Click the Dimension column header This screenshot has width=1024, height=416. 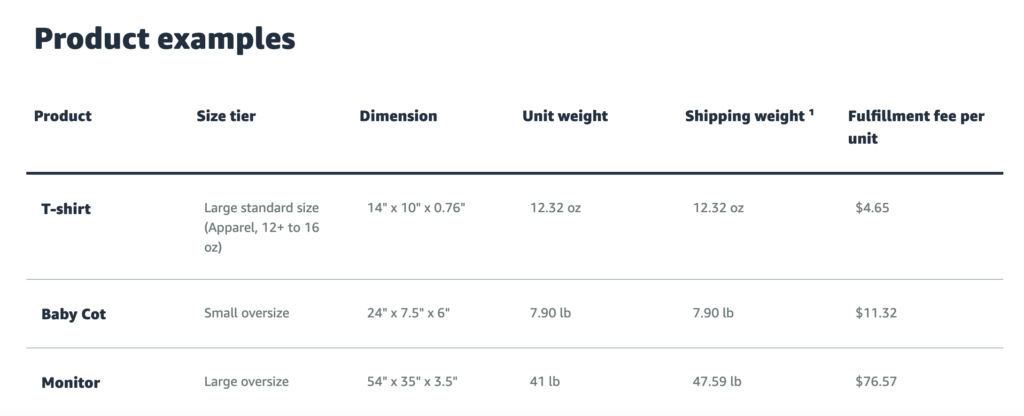coord(398,116)
